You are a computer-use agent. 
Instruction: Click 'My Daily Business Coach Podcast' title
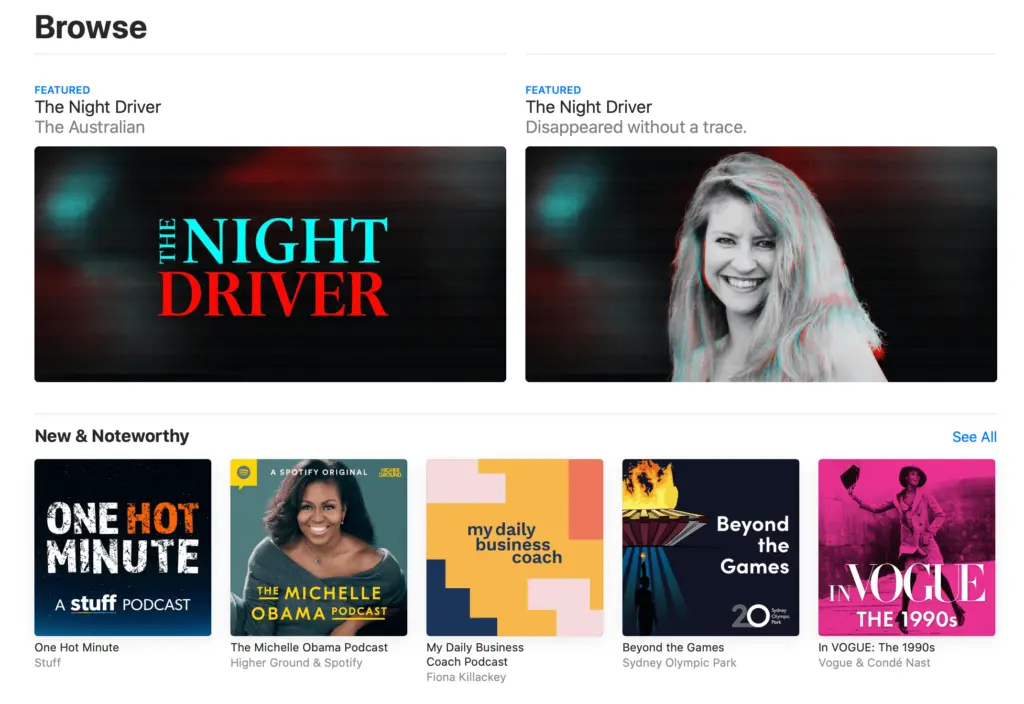(475, 654)
